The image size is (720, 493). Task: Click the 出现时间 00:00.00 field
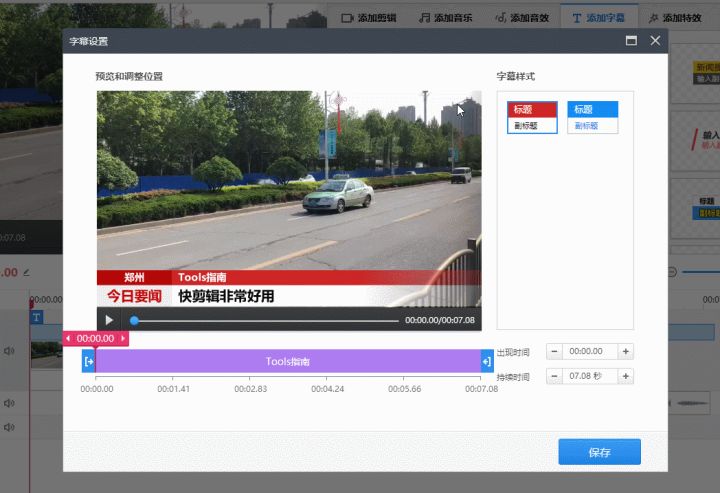point(590,351)
